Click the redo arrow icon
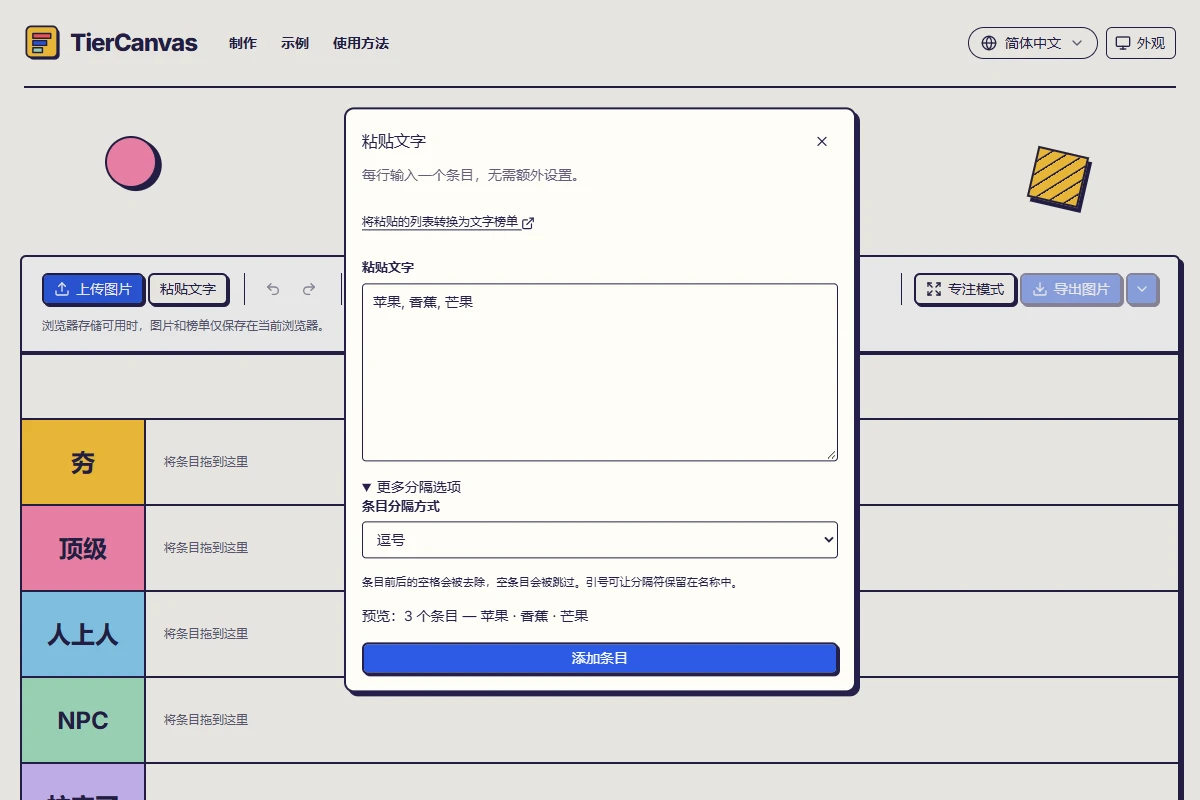 click(309, 289)
